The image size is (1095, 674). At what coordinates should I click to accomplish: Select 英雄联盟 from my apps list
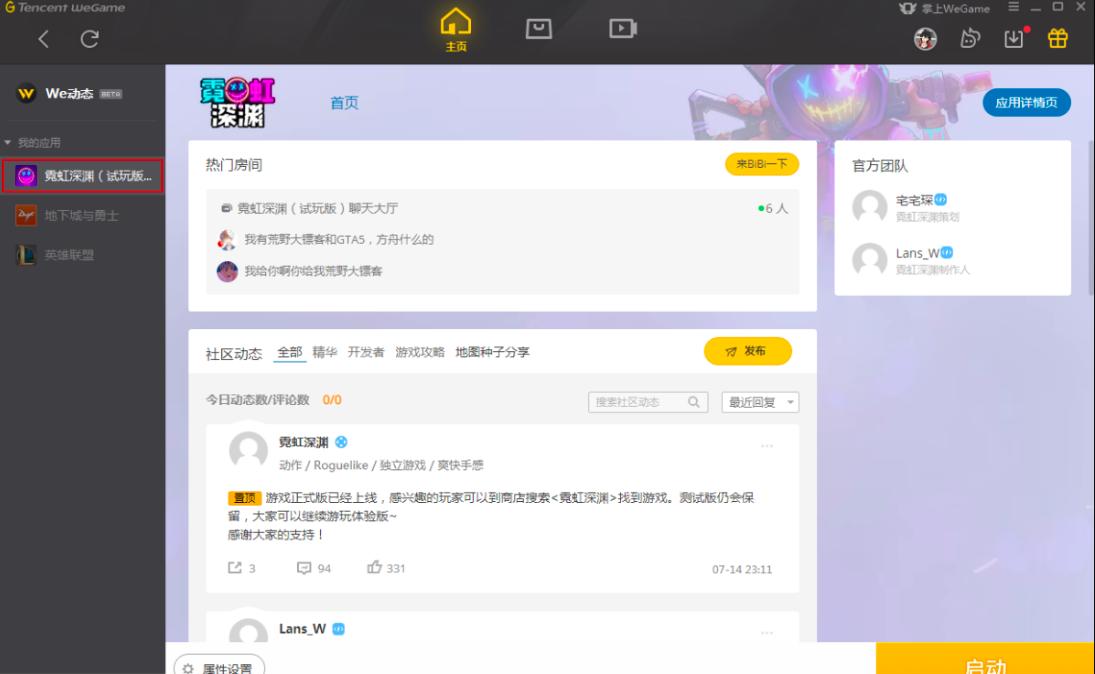(x=68, y=252)
